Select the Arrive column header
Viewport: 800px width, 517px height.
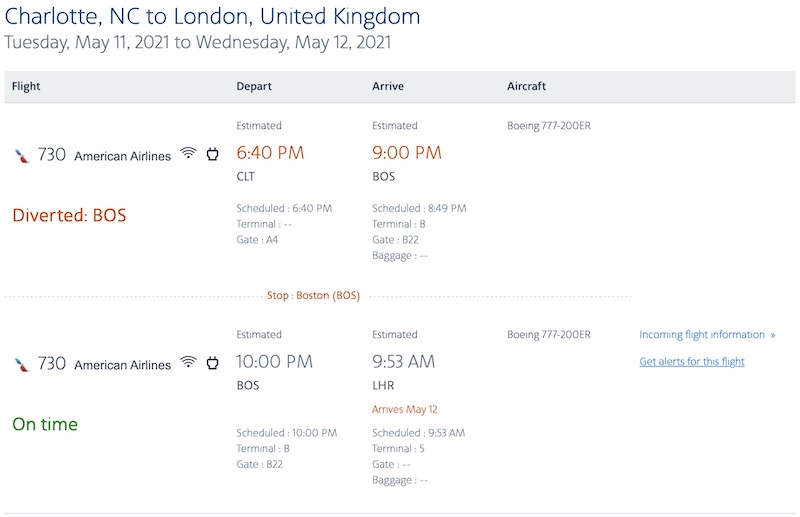(388, 86)
